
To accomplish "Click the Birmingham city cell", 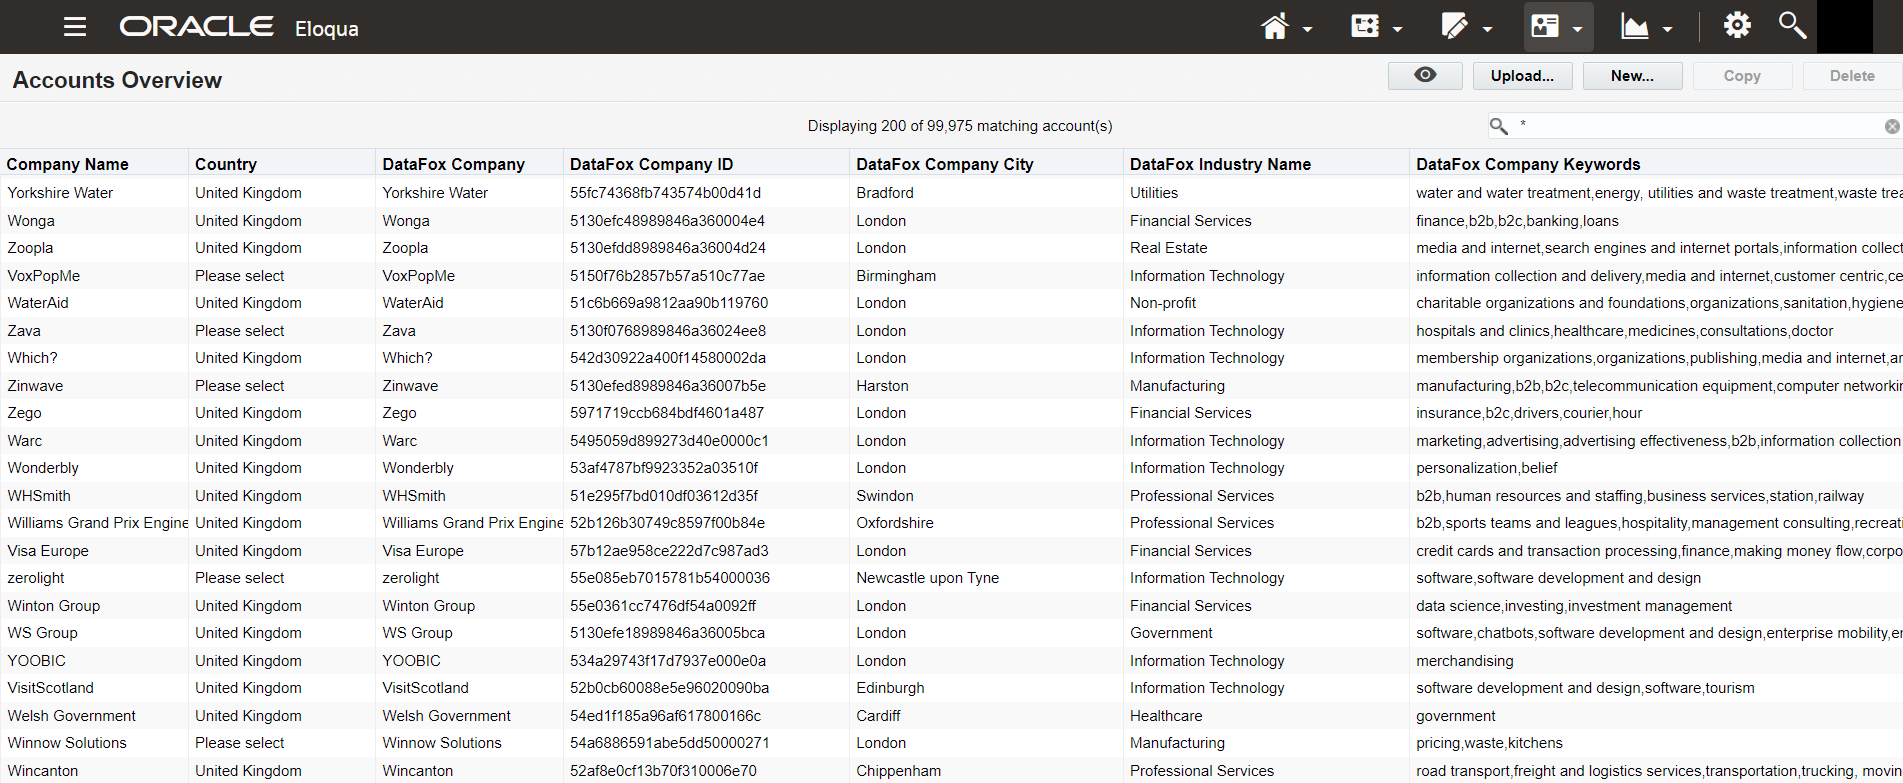I will (896, 276).
